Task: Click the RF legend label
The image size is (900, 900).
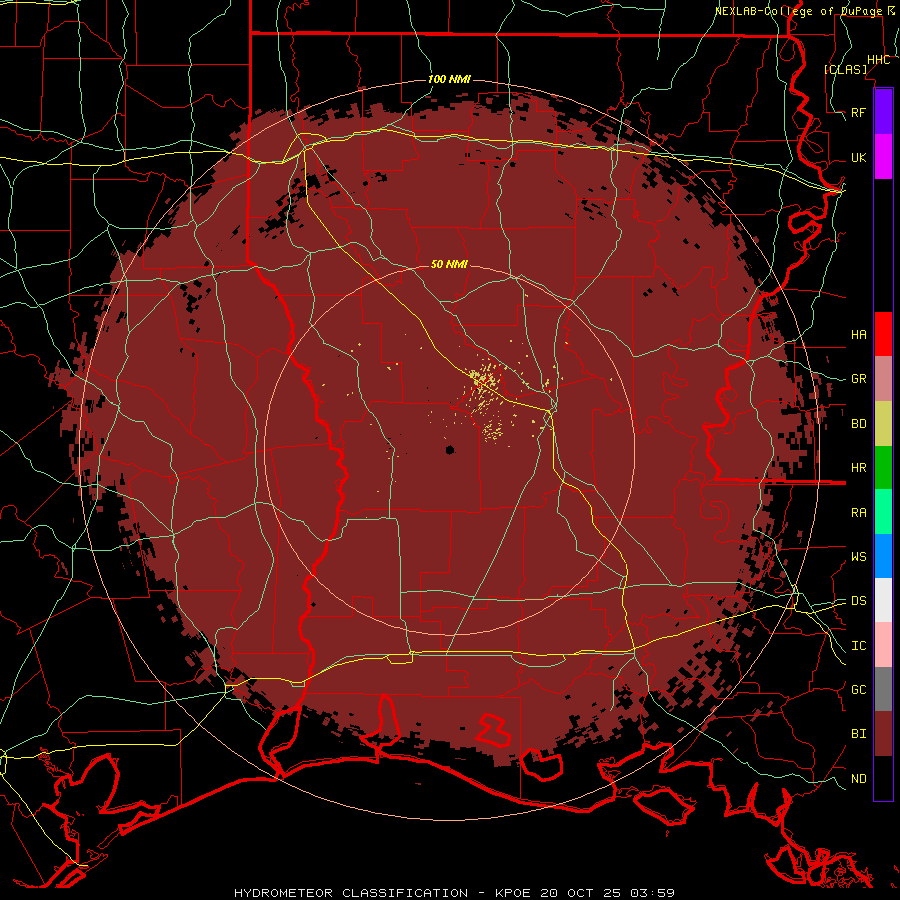Action: coord(858,112)
